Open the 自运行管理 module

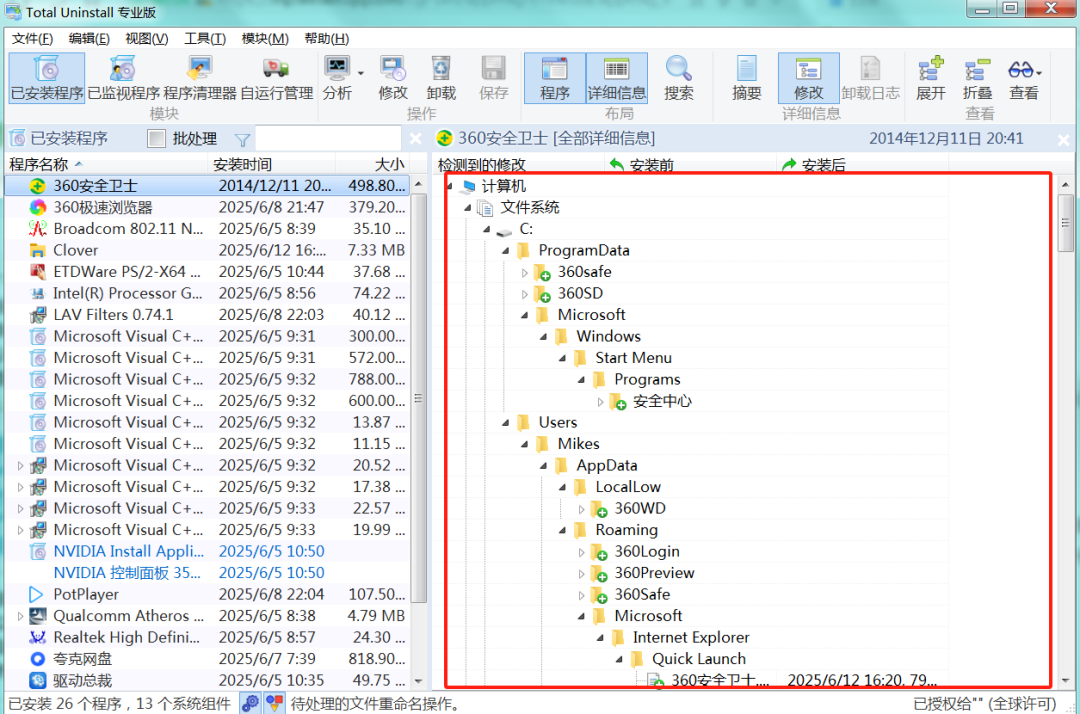click(276, 78)
